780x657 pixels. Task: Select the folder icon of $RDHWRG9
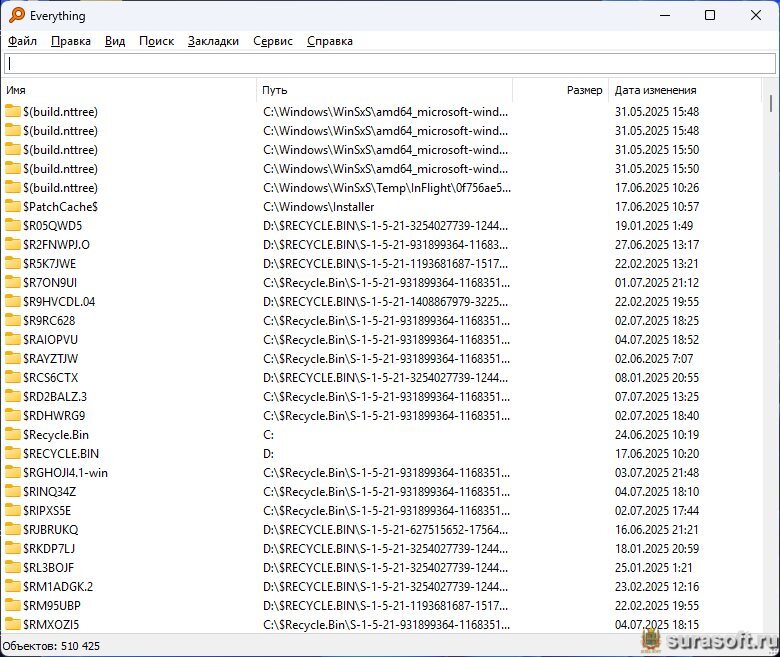click(x=13, y=415)
